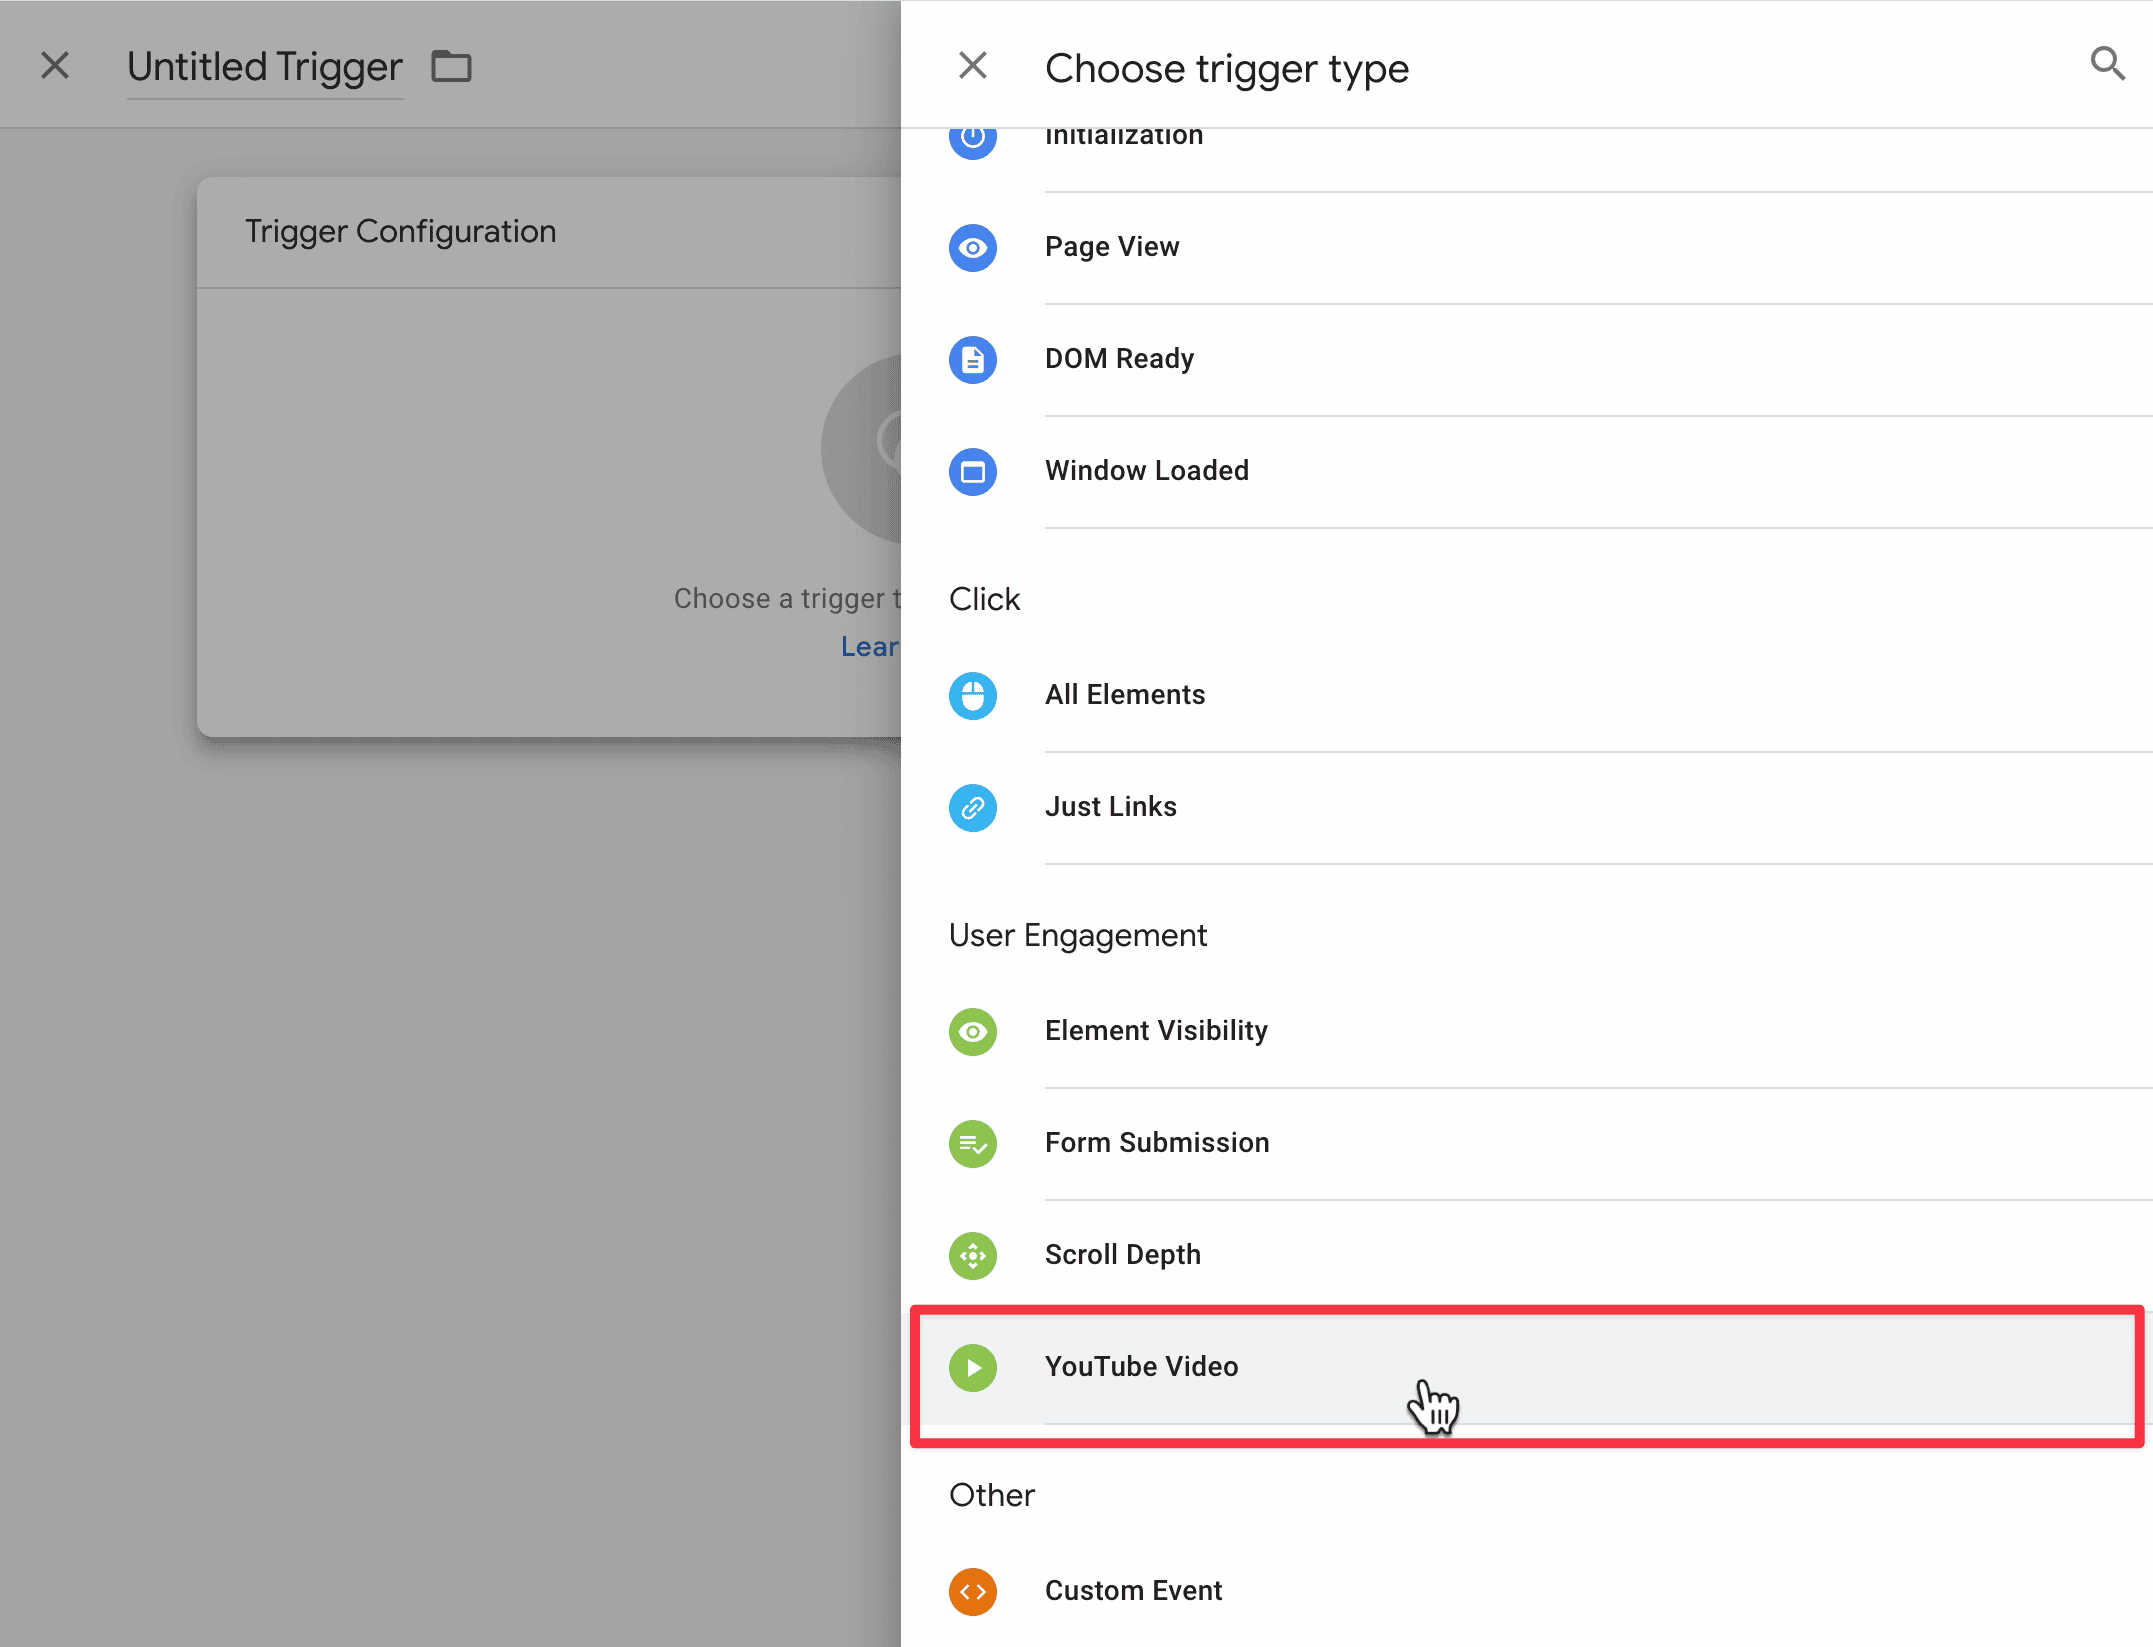Screen dimensions: 2153x1647
Task: Click the Form Submission checklist icon
Action: (x=972, y=1144)
